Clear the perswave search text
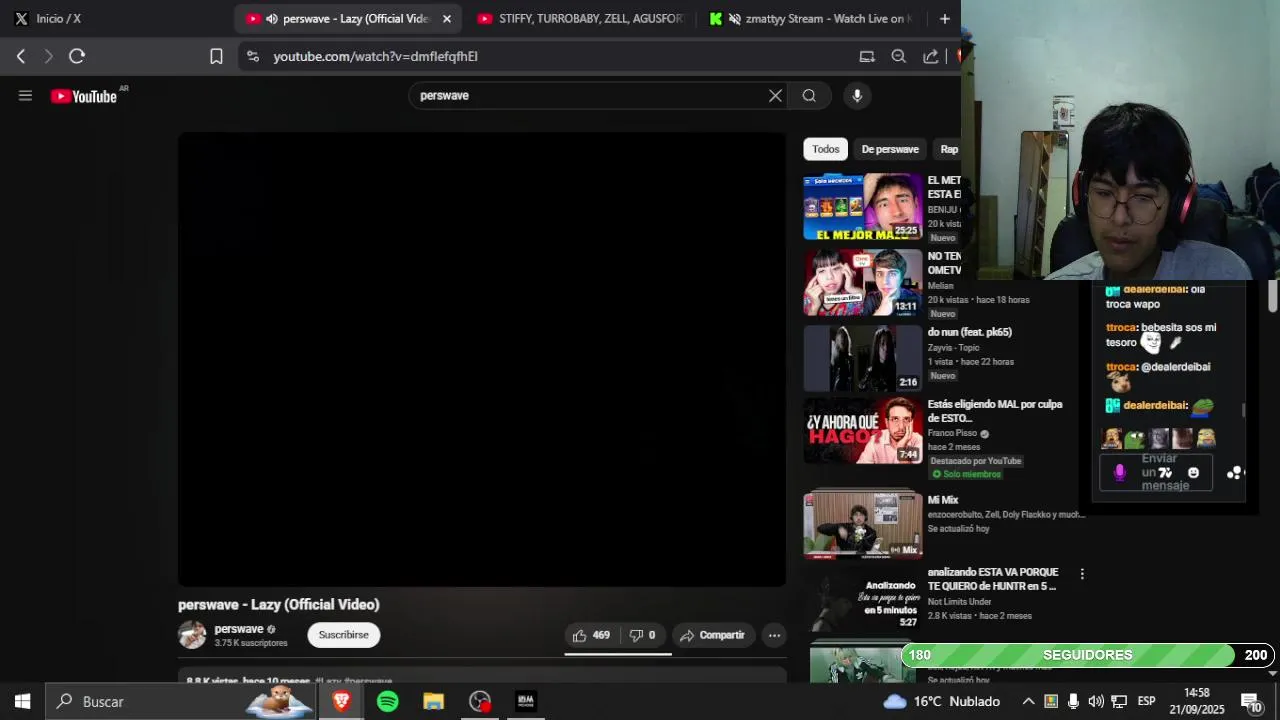This screenshot has height=720, width=1280. coord(775,96)
